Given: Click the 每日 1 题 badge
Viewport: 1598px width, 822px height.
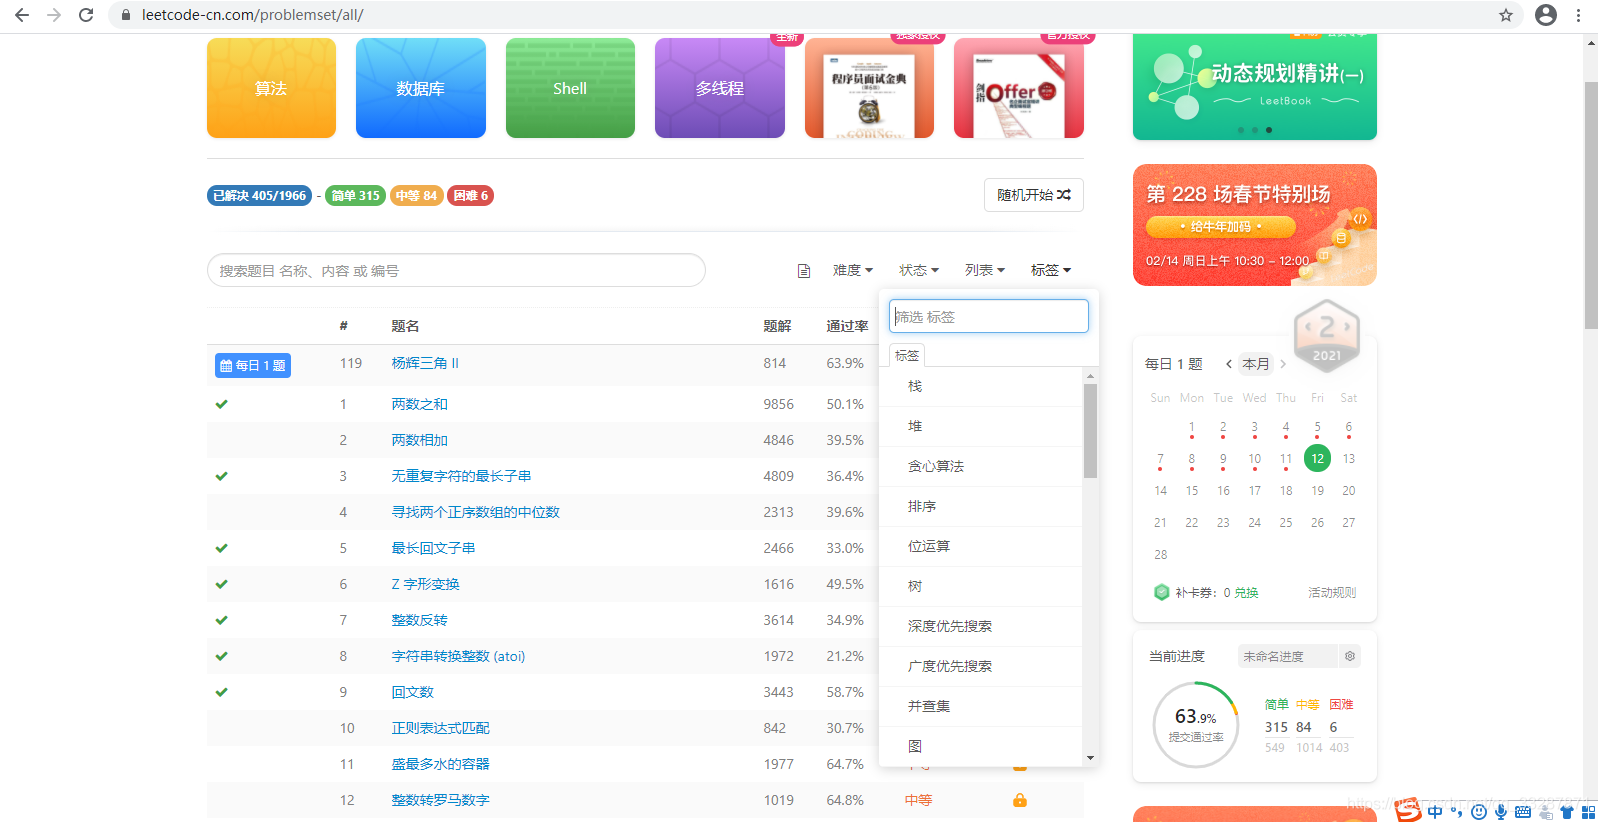Looking at the screenshot, I should click(253, 365).
